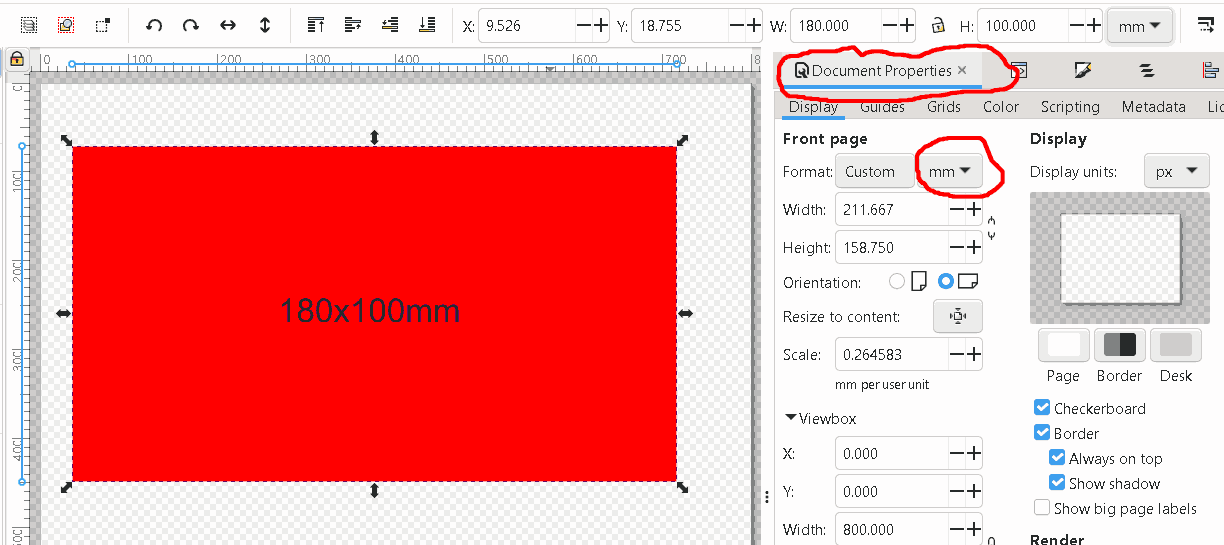Click the Resize to content button

(x=958, y=316)
